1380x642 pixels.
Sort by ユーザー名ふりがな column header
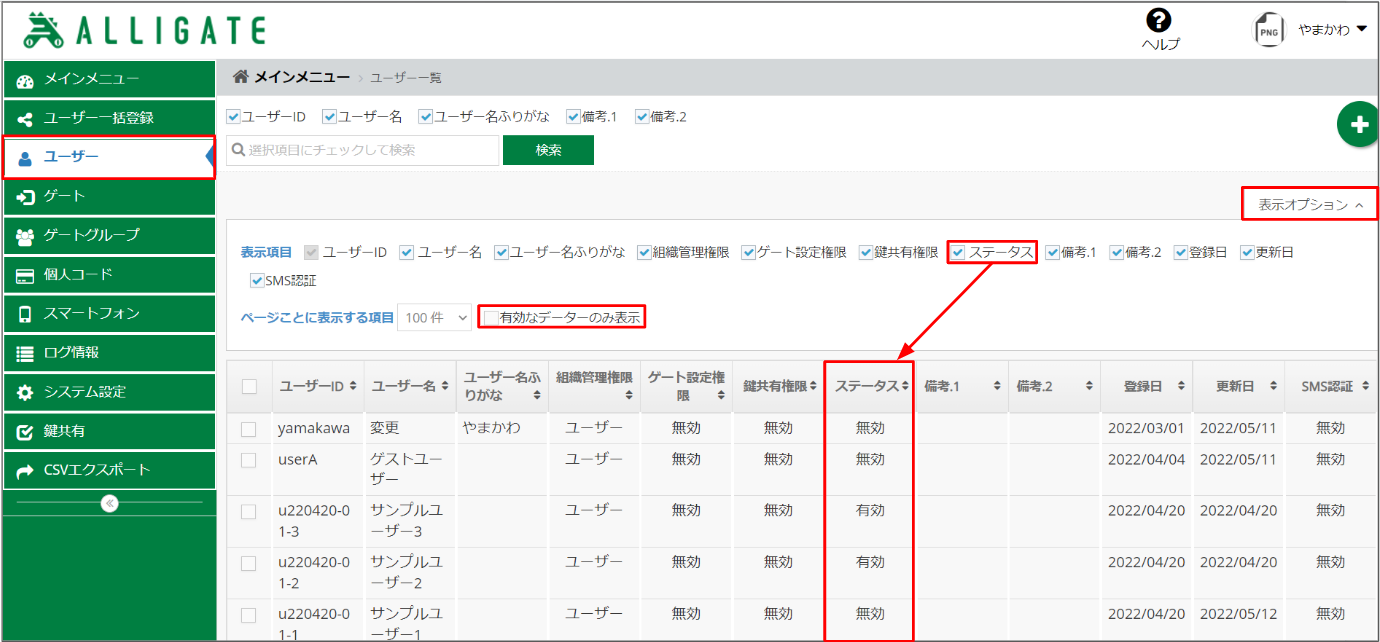(502, 386)
